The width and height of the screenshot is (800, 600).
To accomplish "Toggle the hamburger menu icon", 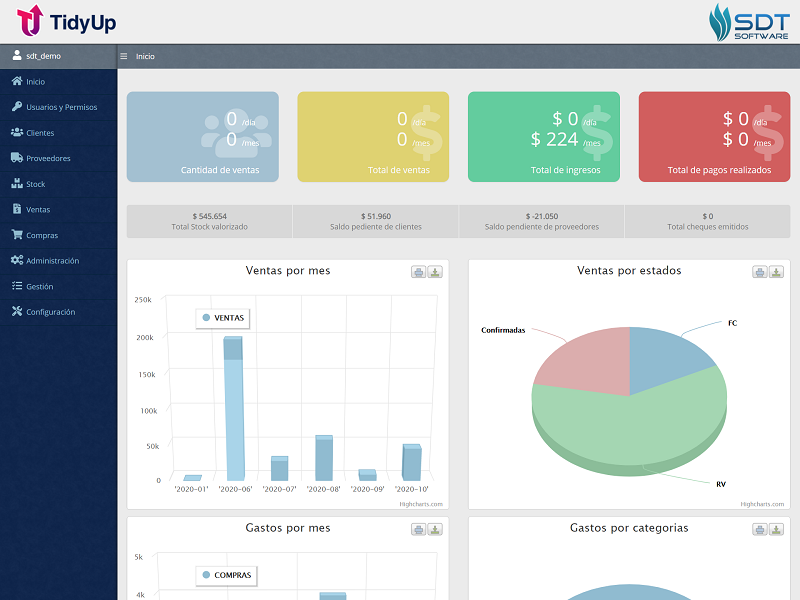I will pos(123,56).
